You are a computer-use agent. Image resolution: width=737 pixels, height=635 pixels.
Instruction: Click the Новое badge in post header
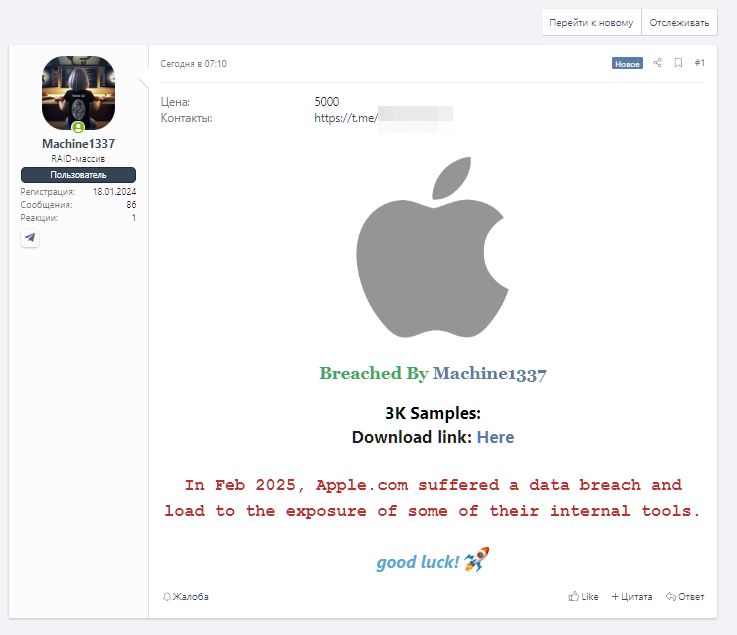(x=627, y=63)
